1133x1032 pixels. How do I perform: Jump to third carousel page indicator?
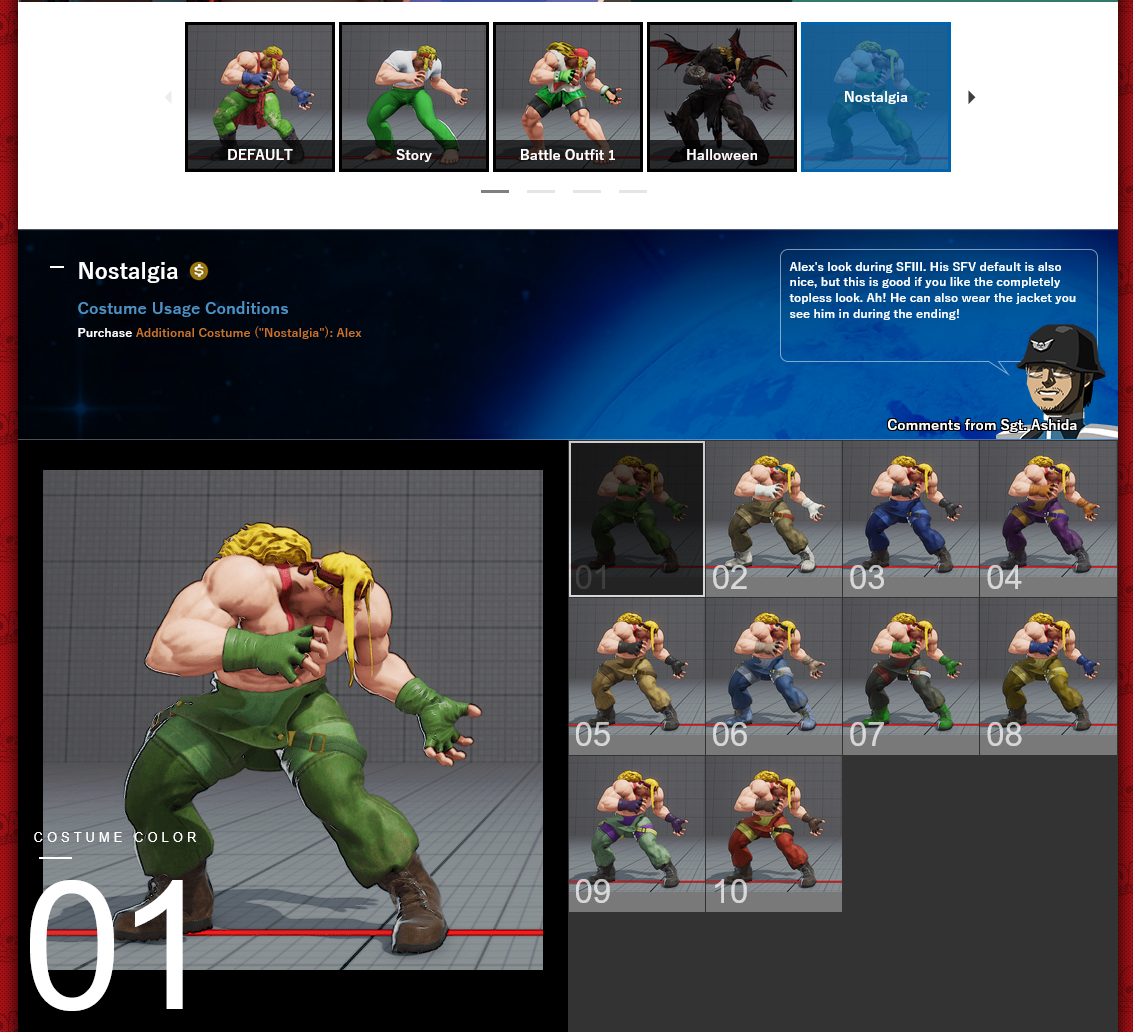pos(587,192)
